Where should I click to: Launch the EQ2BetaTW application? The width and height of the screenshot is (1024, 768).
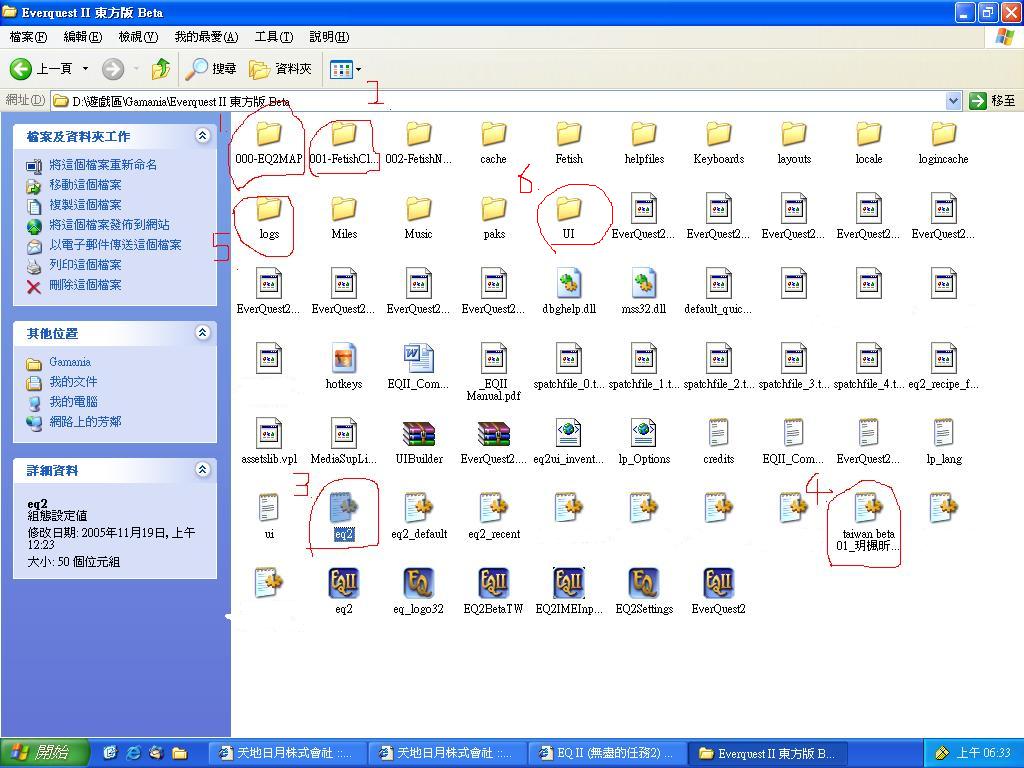(x=493, y=584)
